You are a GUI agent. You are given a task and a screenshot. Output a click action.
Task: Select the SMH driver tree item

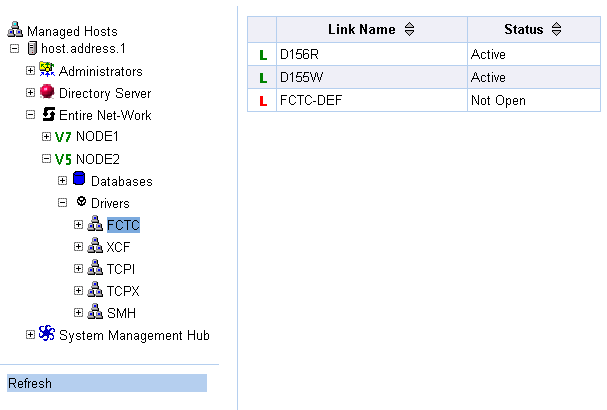pyautogui.click(x=121, y=313)
